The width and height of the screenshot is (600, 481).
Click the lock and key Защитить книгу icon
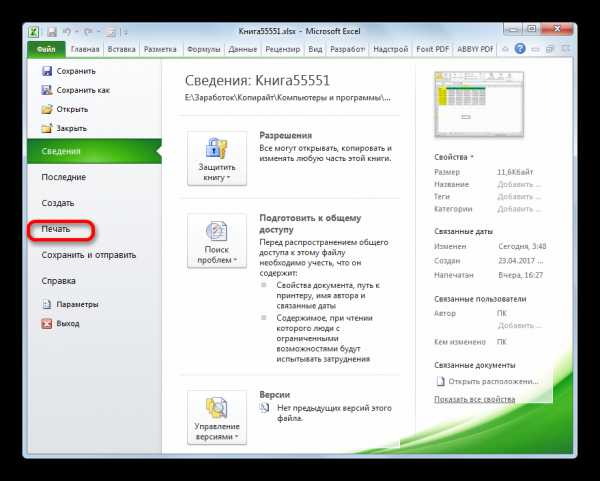[x=217, y=148]
